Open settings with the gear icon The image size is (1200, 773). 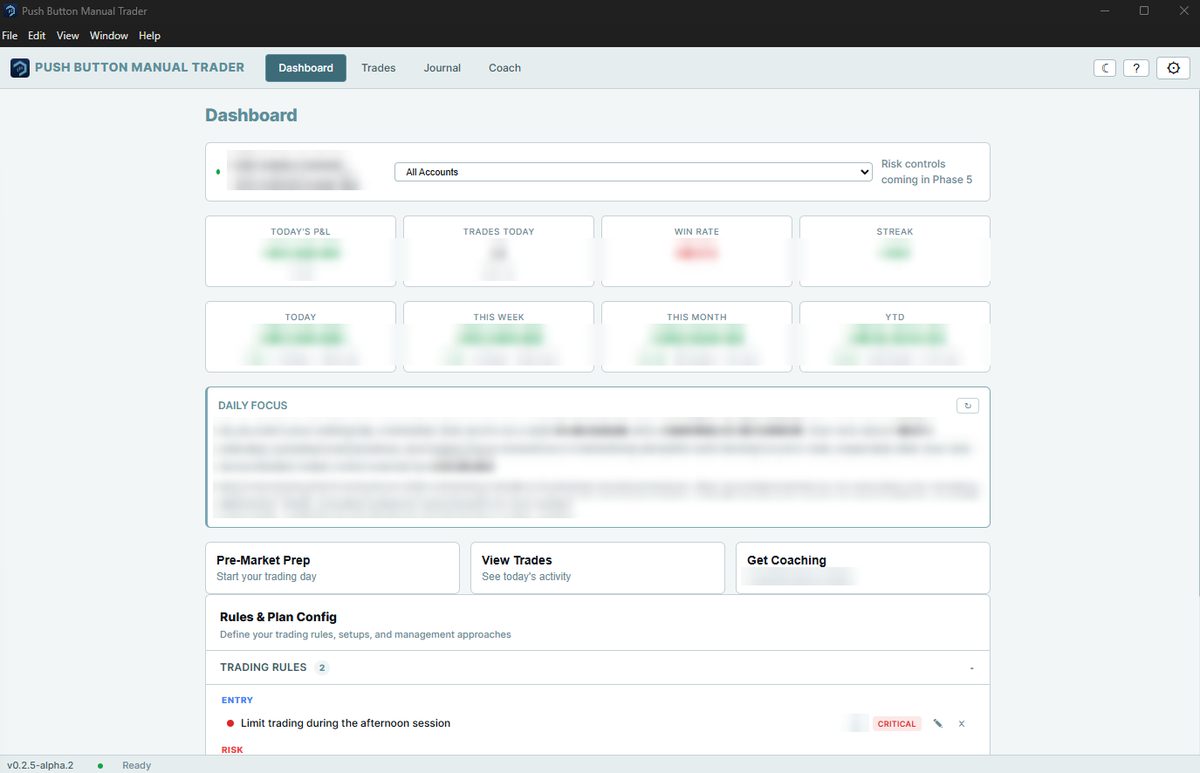coord(1174,68)
